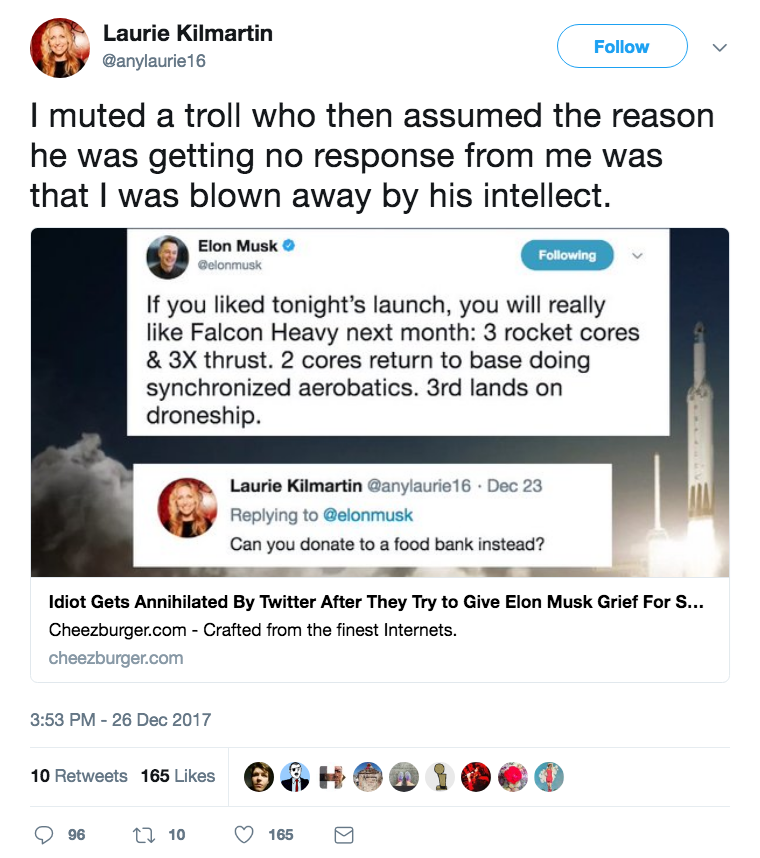Open the @anylaurie16 handle

[155, 61]
